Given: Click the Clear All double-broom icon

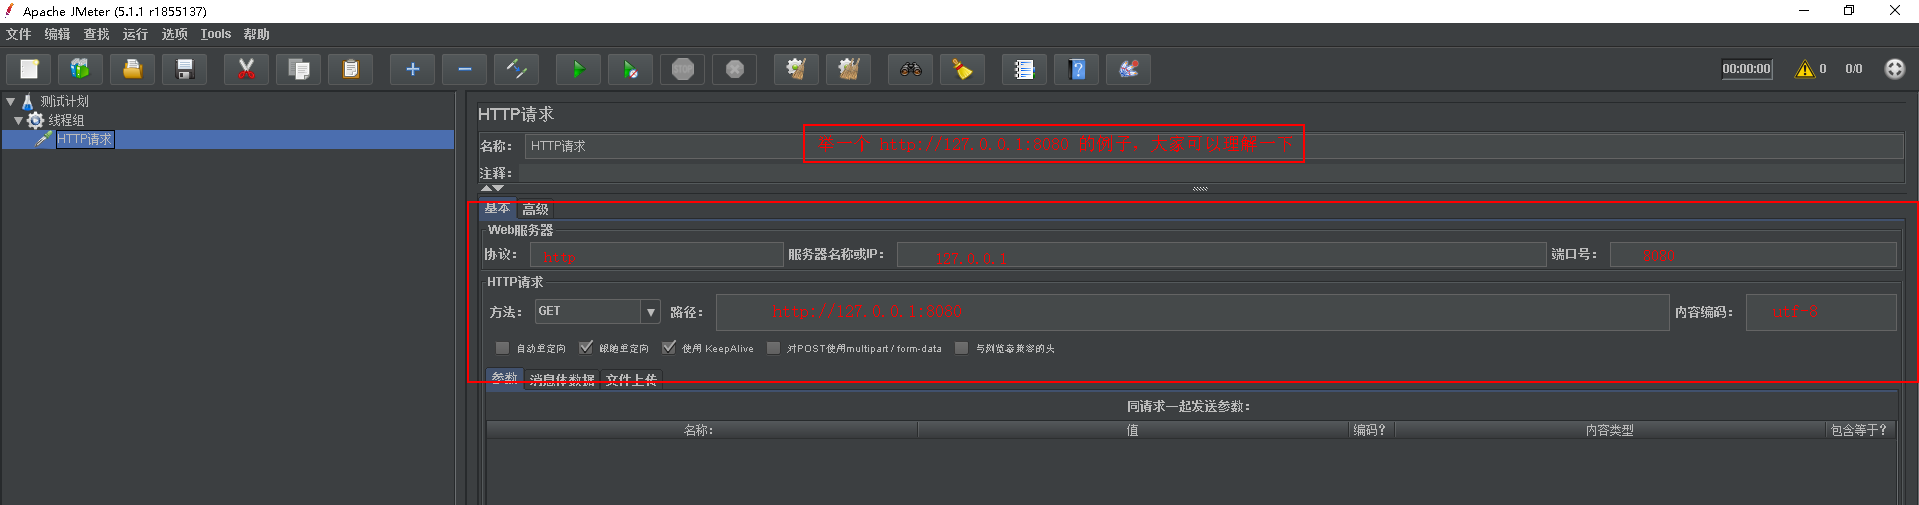Looking at the screenshot, I should tap(849, 69).
